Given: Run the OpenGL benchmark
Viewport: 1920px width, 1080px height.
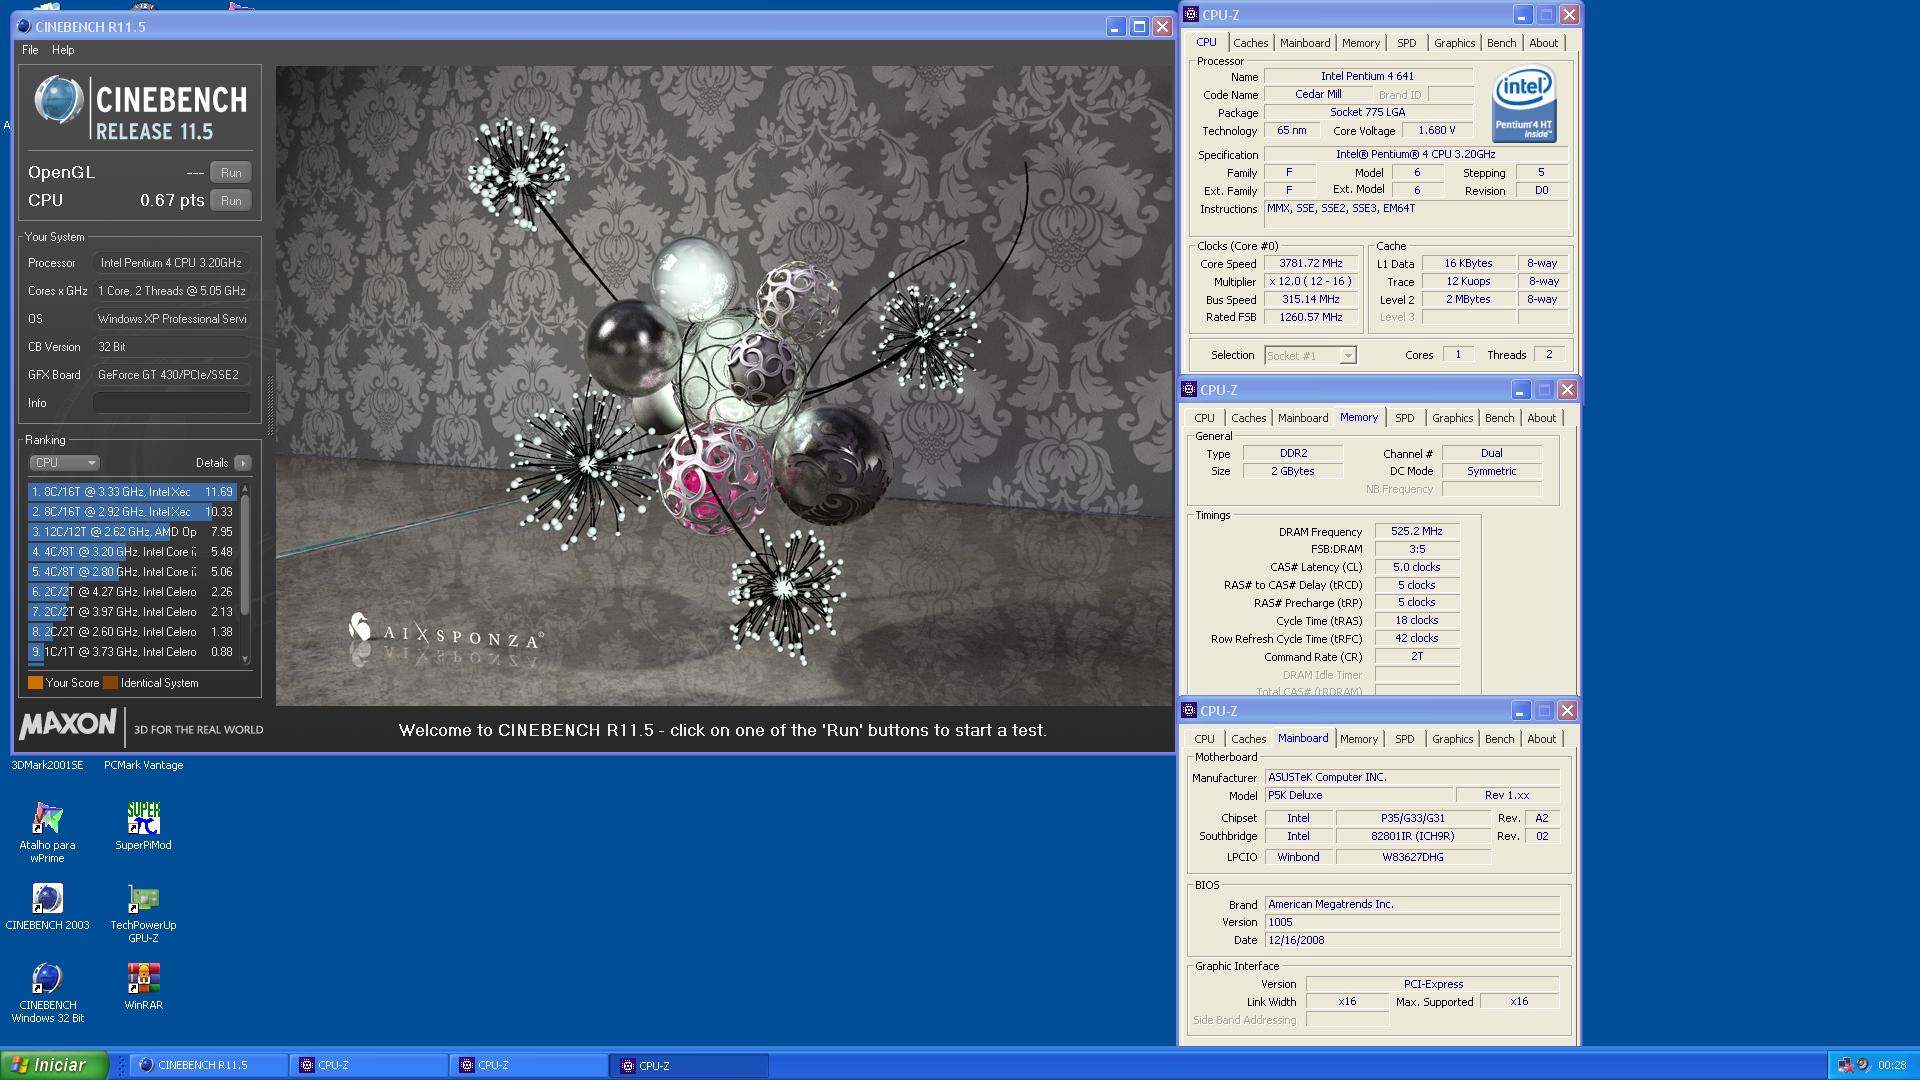Looking at the screenshot, I should tap(231, 173).
